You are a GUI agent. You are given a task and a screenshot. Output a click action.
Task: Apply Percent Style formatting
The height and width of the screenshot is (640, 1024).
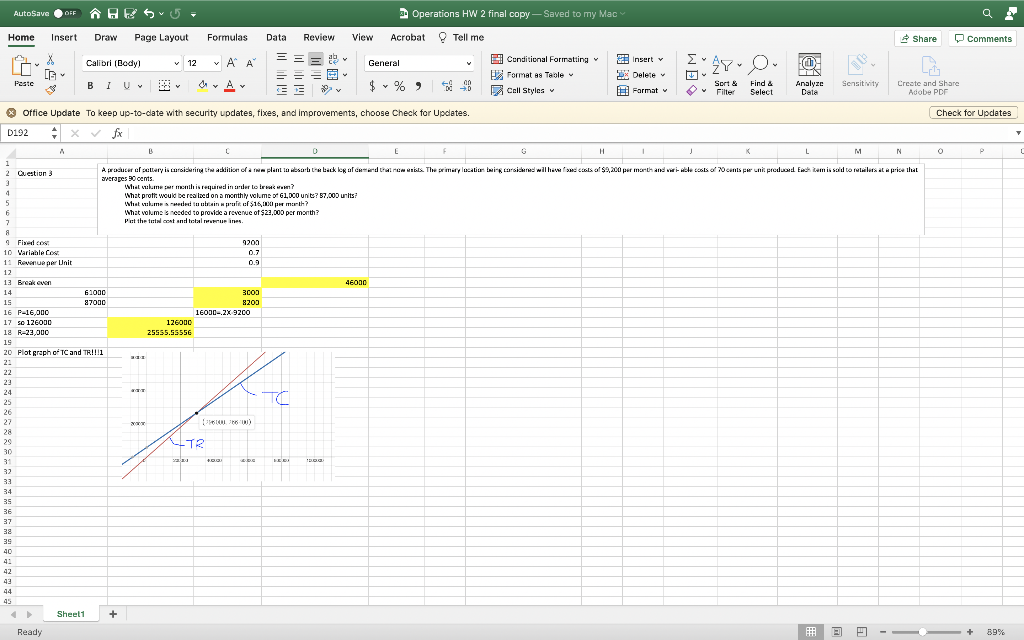397,84
